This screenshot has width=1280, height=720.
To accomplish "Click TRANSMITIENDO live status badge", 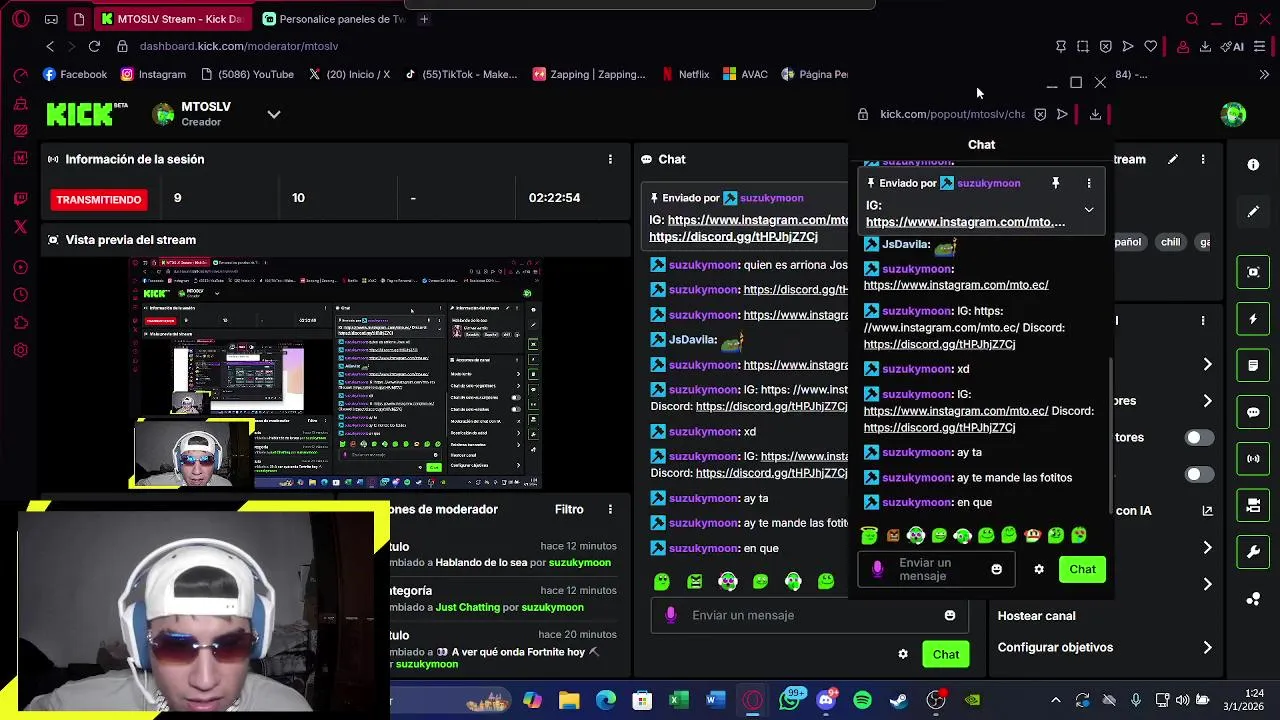I will coord(99,200).
